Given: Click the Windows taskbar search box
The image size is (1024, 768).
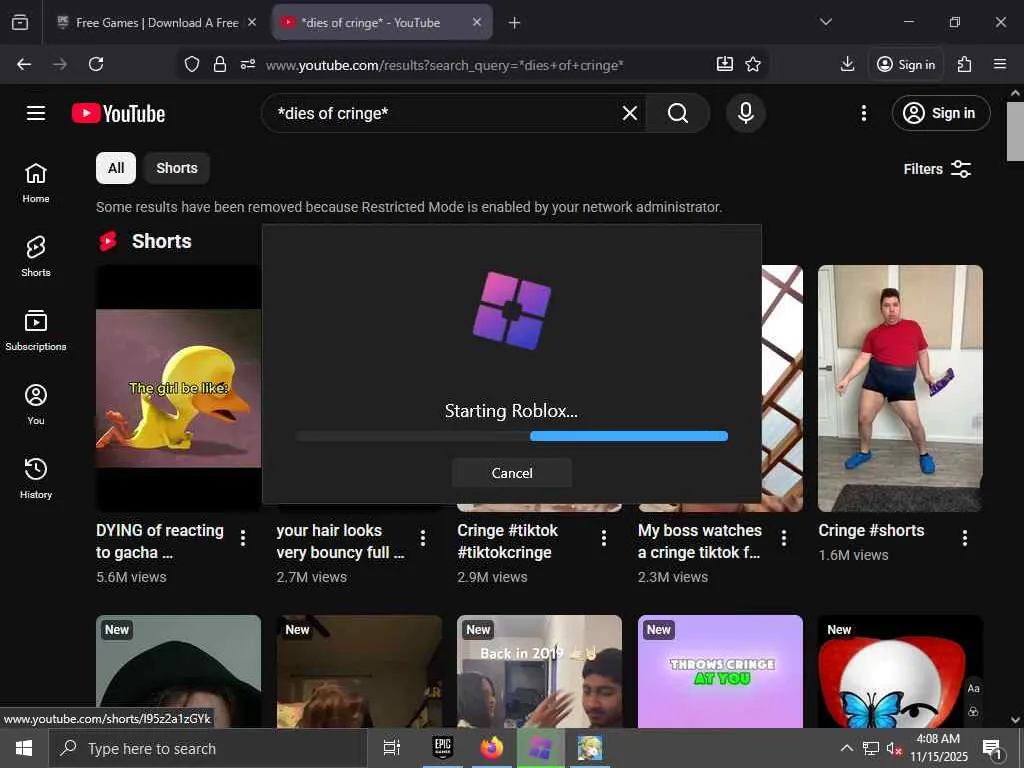Looking at the screenshot, I should tap(208, 748).
